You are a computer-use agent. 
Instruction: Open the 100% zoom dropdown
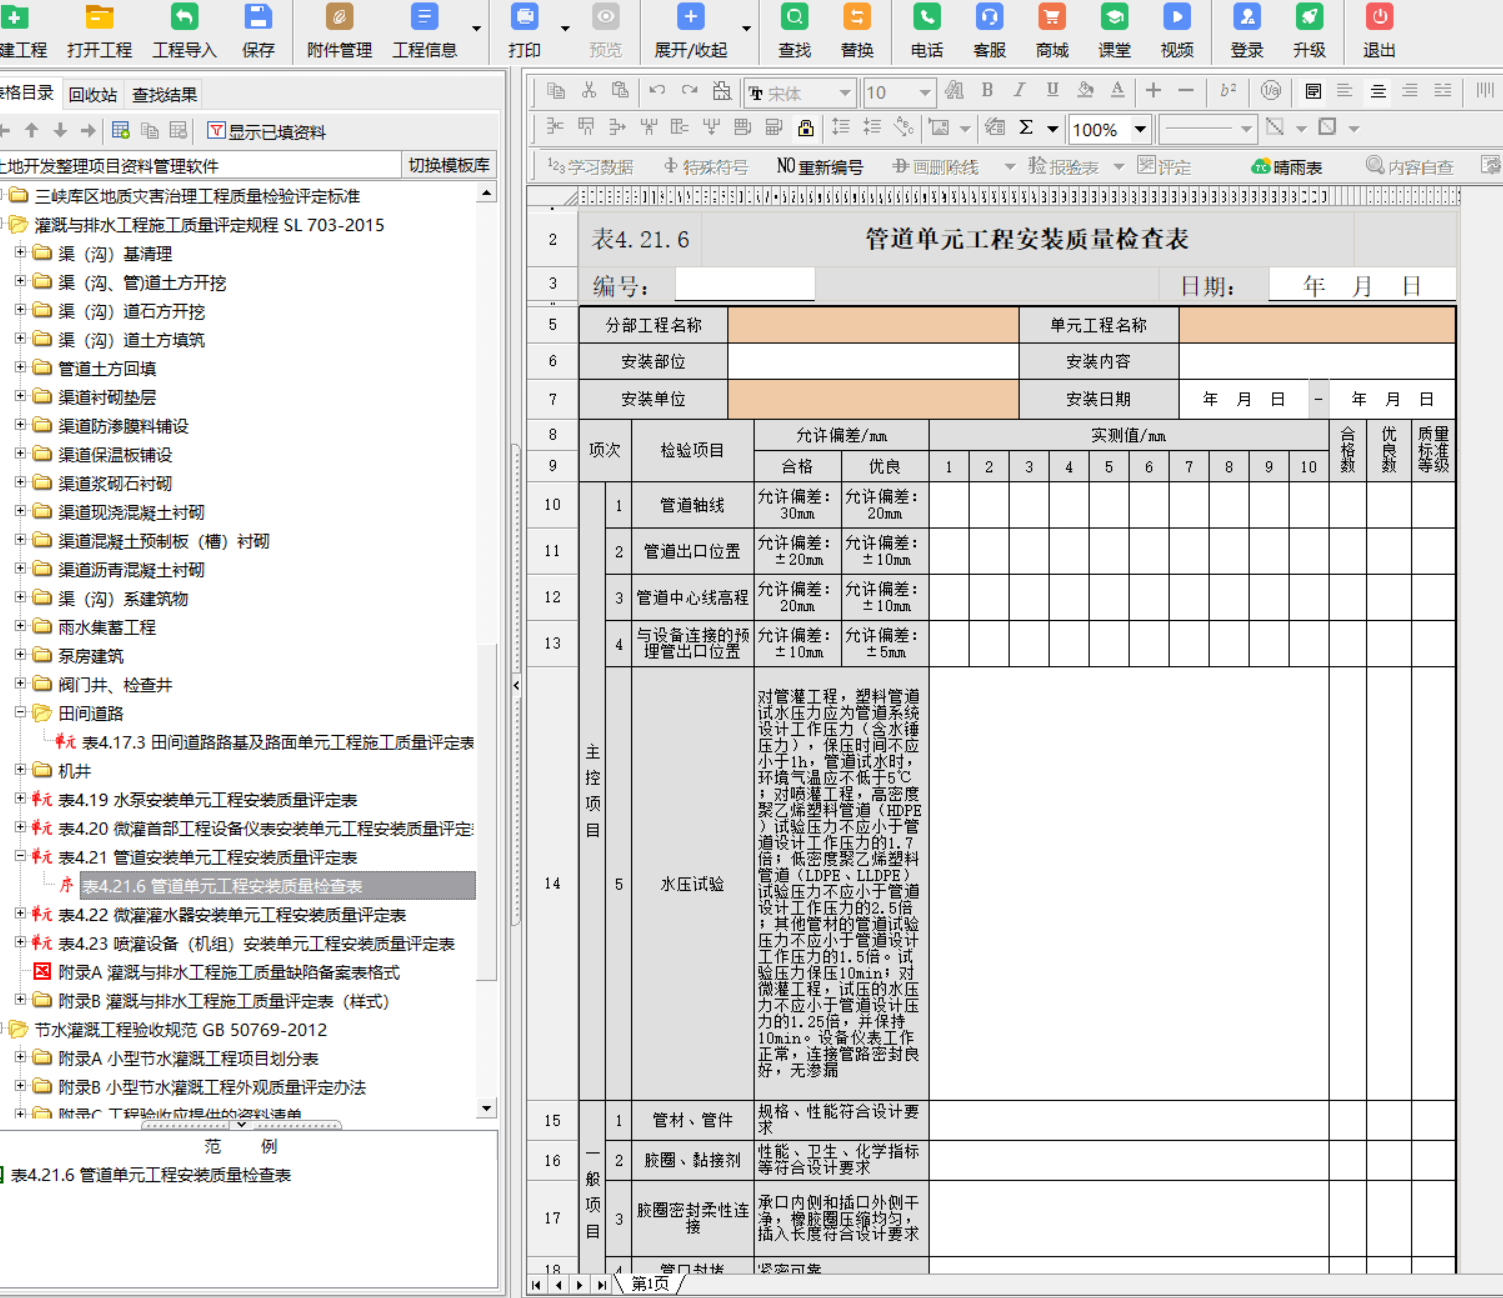coord(1140,129)
